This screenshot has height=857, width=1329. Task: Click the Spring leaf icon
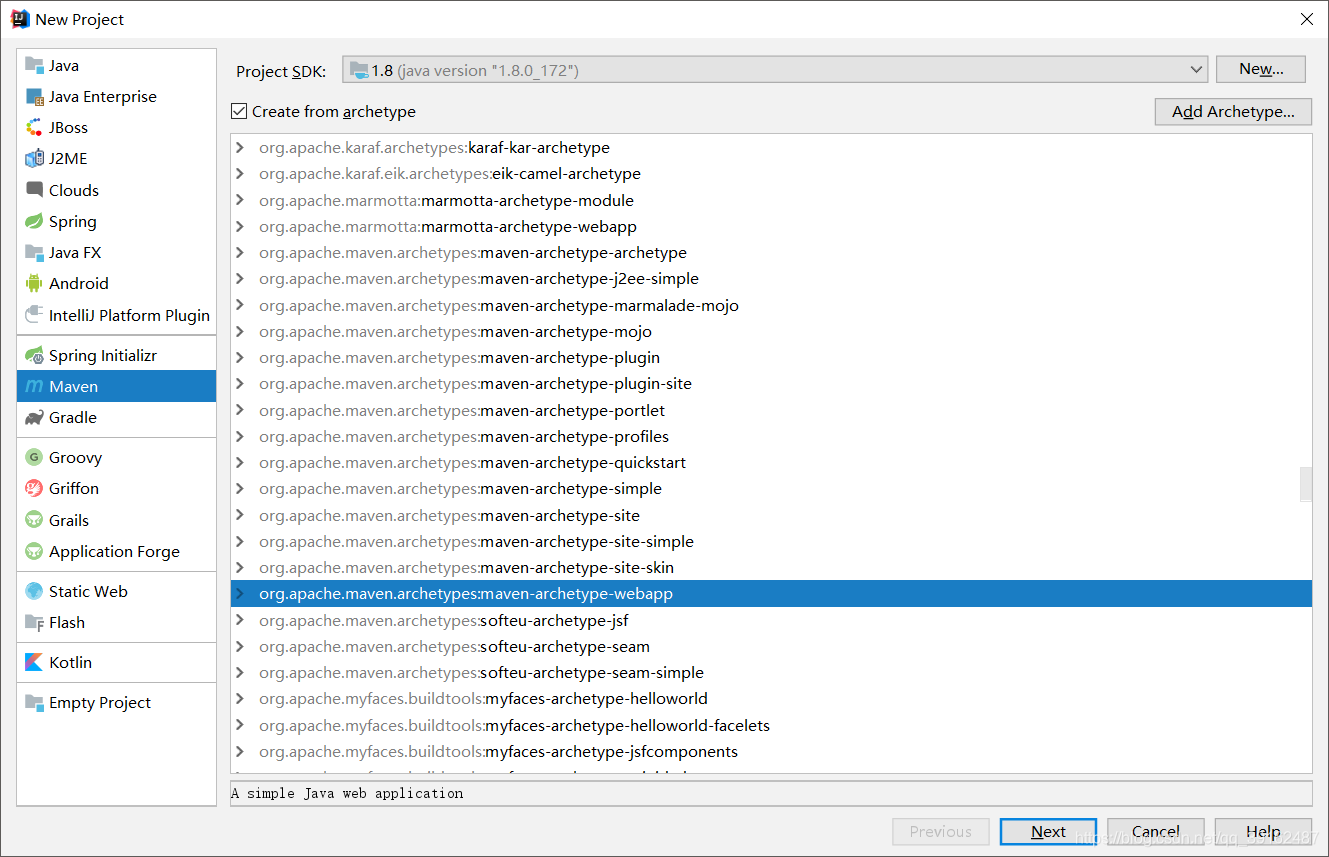[x=34, y=221]
